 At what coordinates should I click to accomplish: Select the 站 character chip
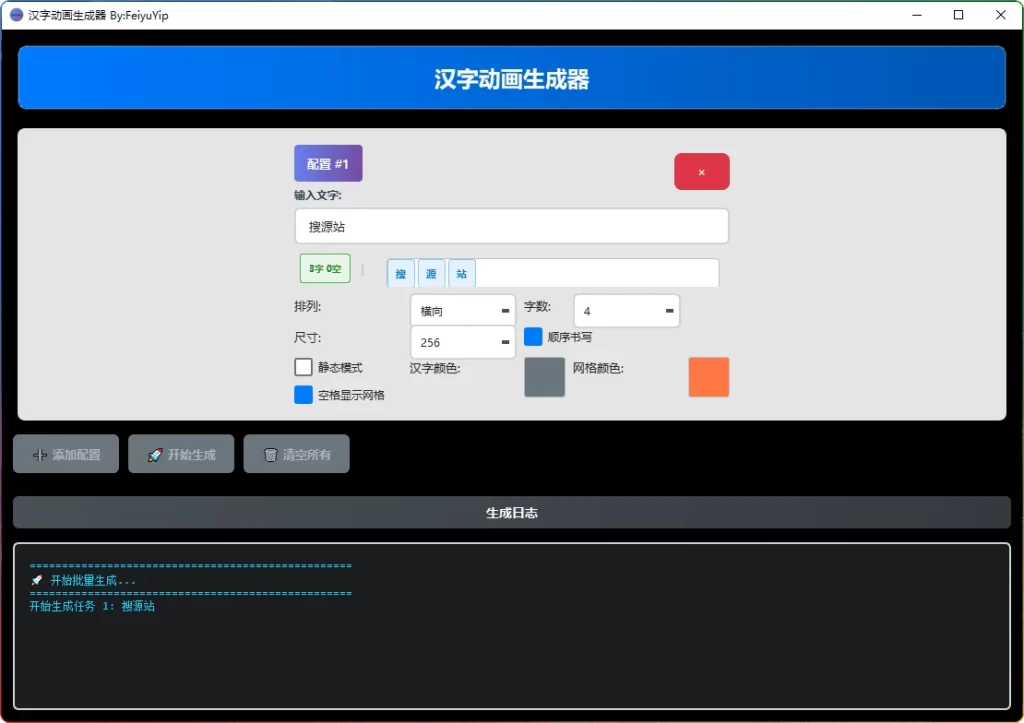461,272
